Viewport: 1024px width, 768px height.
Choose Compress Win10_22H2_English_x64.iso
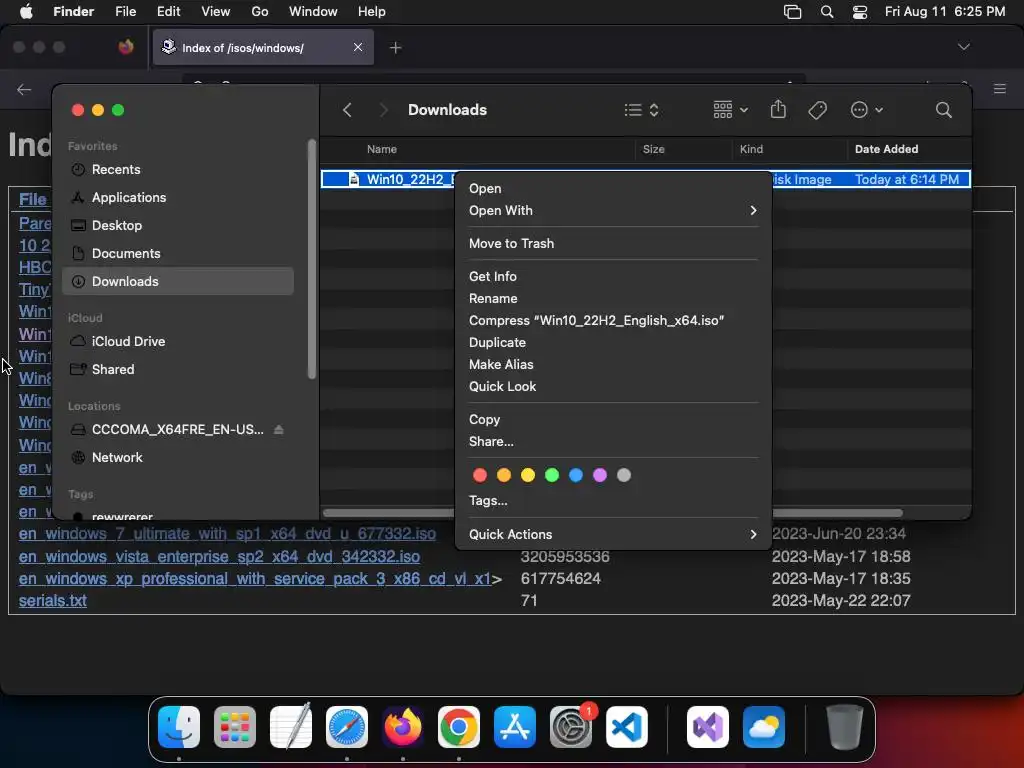613,321
